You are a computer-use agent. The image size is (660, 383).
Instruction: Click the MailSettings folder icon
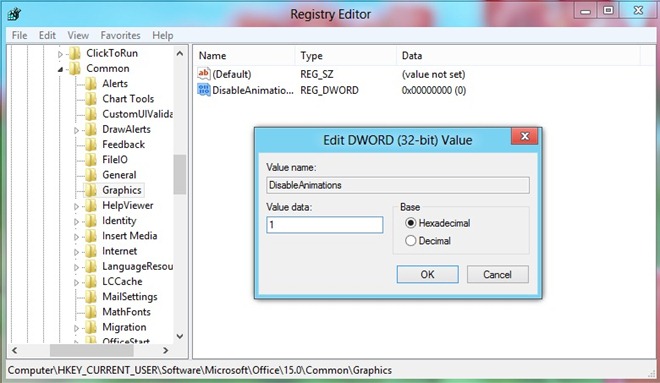pyautogui.click(x=91, y=297)
